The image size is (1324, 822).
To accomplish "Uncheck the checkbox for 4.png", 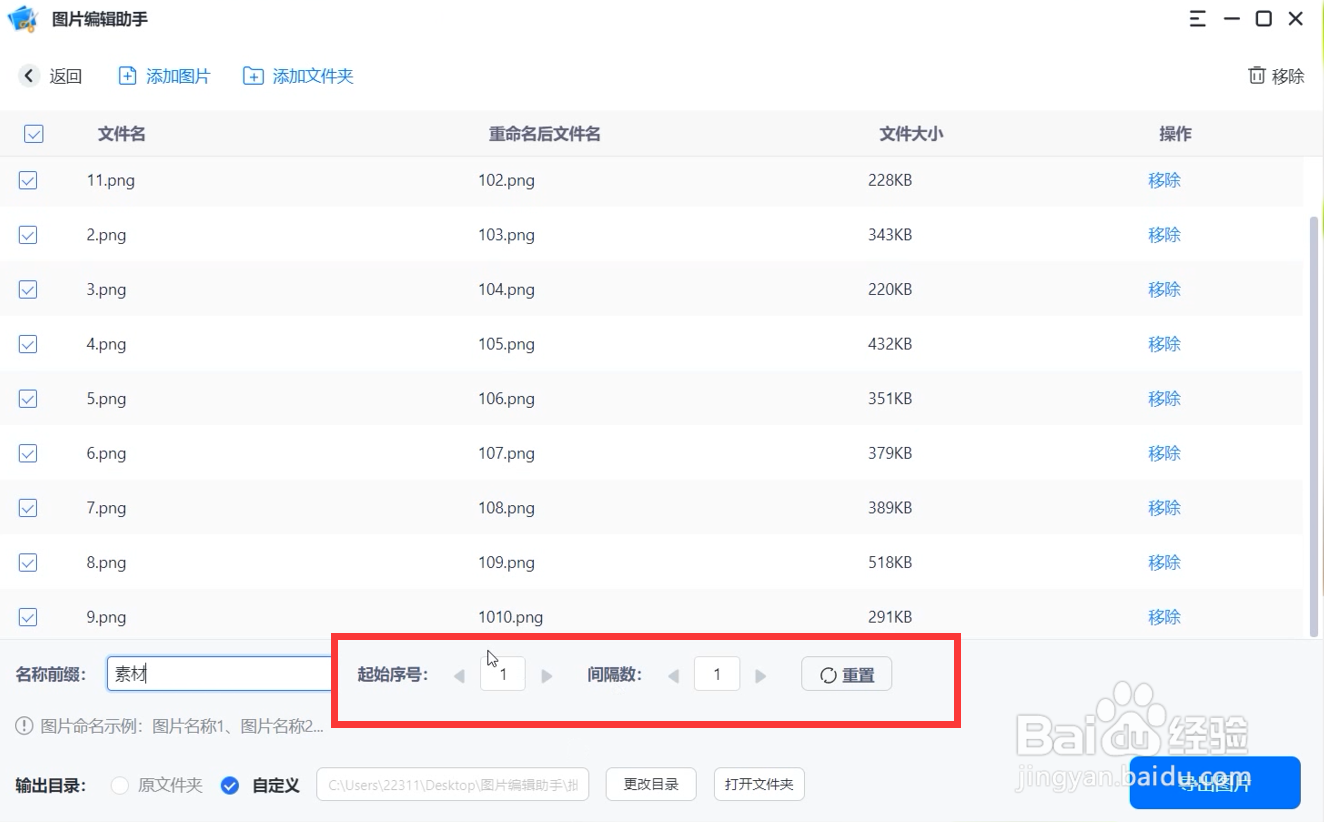I will point(28,344).
